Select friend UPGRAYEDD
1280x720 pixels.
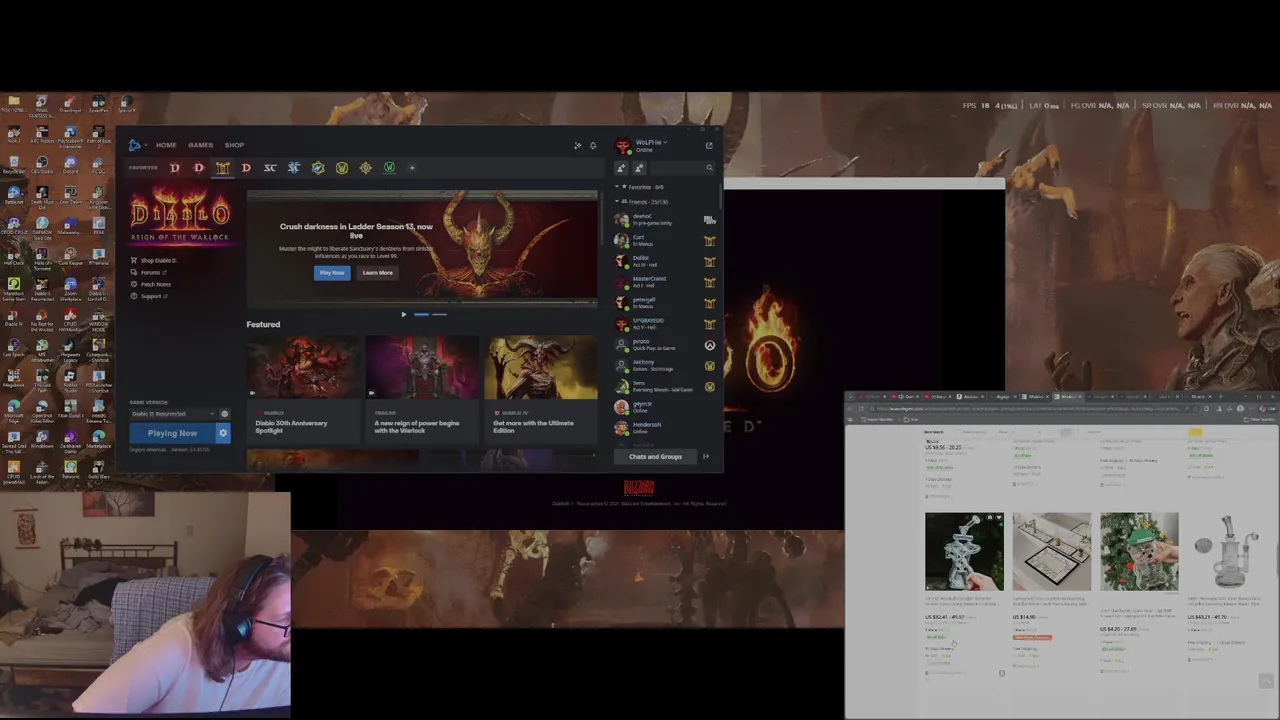point(665,324)
